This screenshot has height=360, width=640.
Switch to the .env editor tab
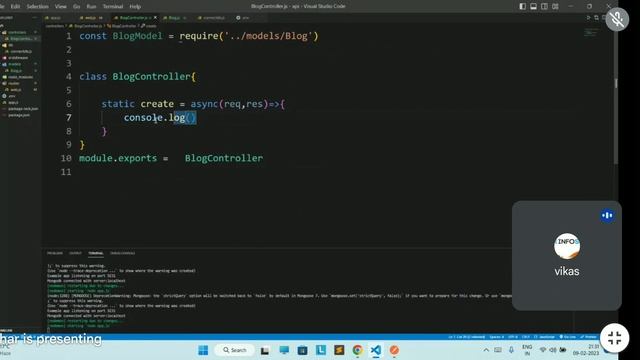(244, 18)
